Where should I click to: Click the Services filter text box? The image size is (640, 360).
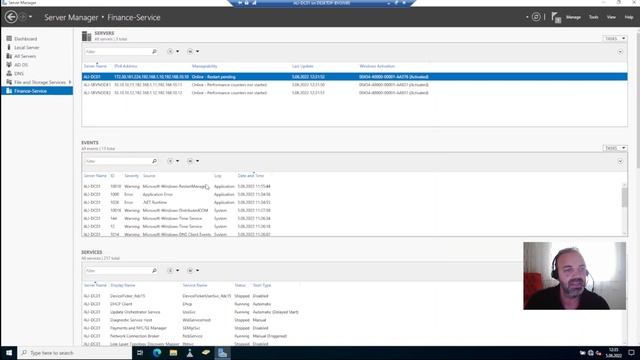118,270
